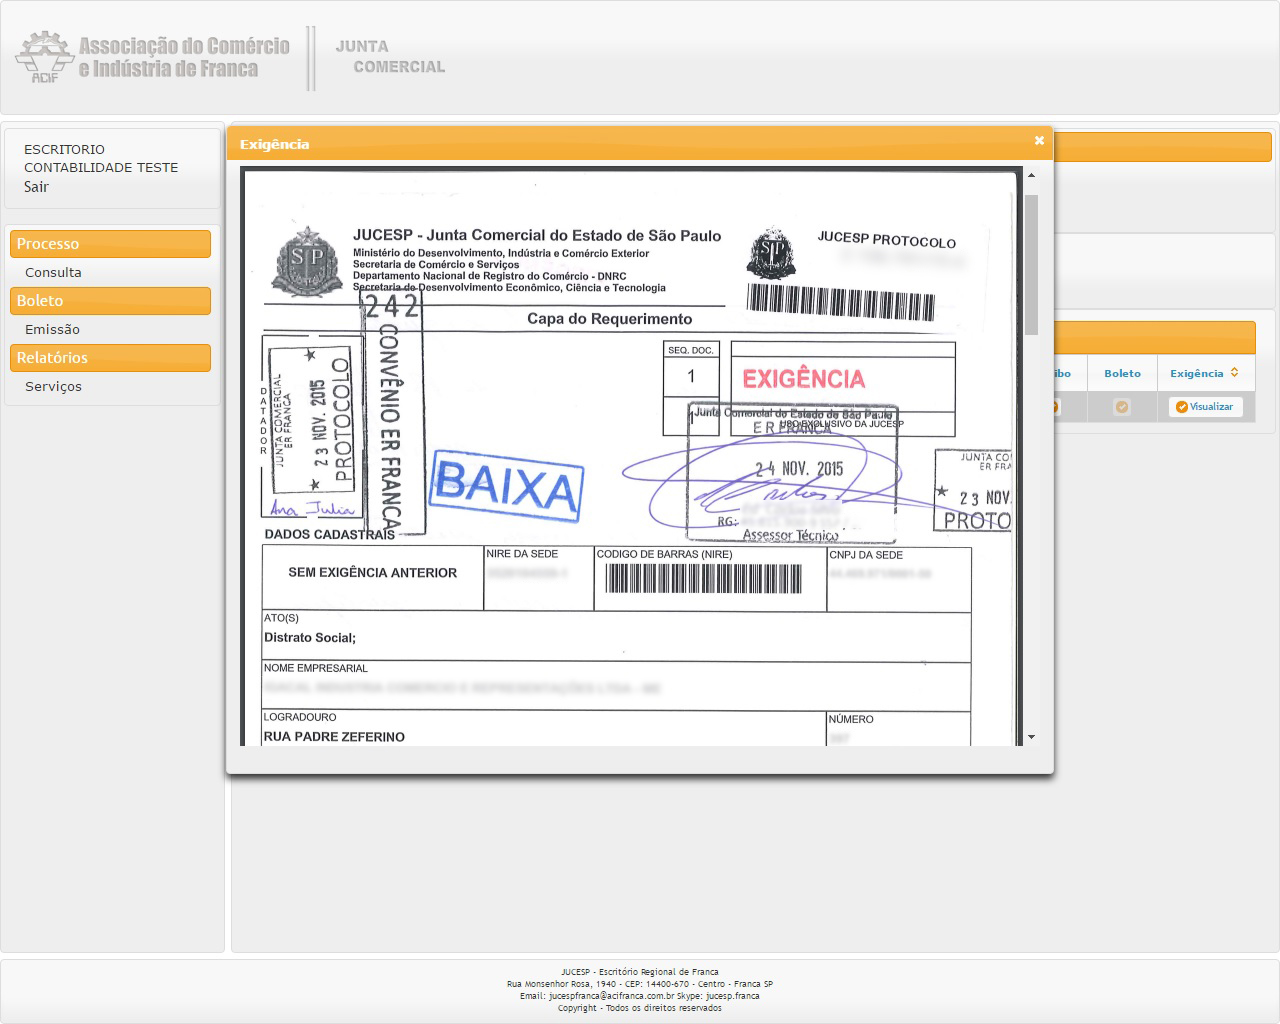Click the scanned Exigência document image

631,457
